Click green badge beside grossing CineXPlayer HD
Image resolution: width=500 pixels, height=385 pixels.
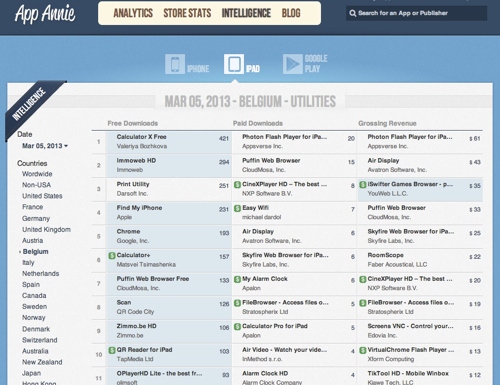point(363,279)
